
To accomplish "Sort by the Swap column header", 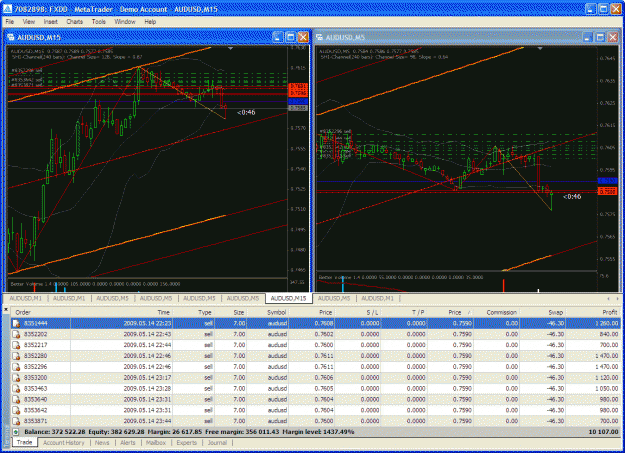I will 542,312.
